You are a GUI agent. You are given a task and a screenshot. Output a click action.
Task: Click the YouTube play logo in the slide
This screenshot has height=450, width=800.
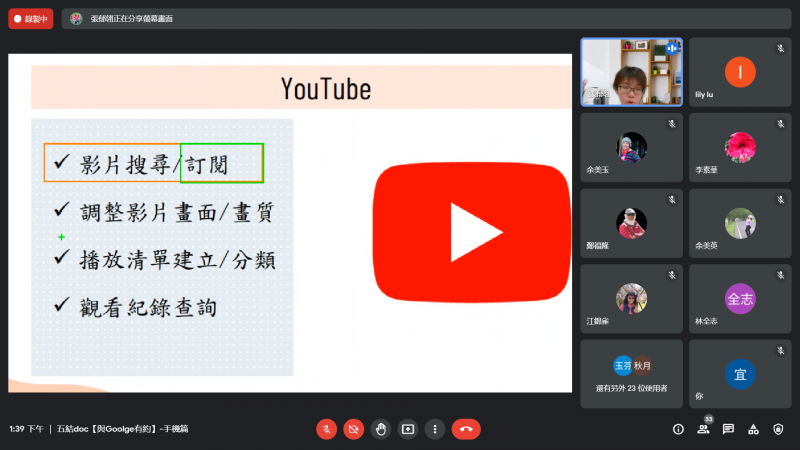[x=472, y=232]
